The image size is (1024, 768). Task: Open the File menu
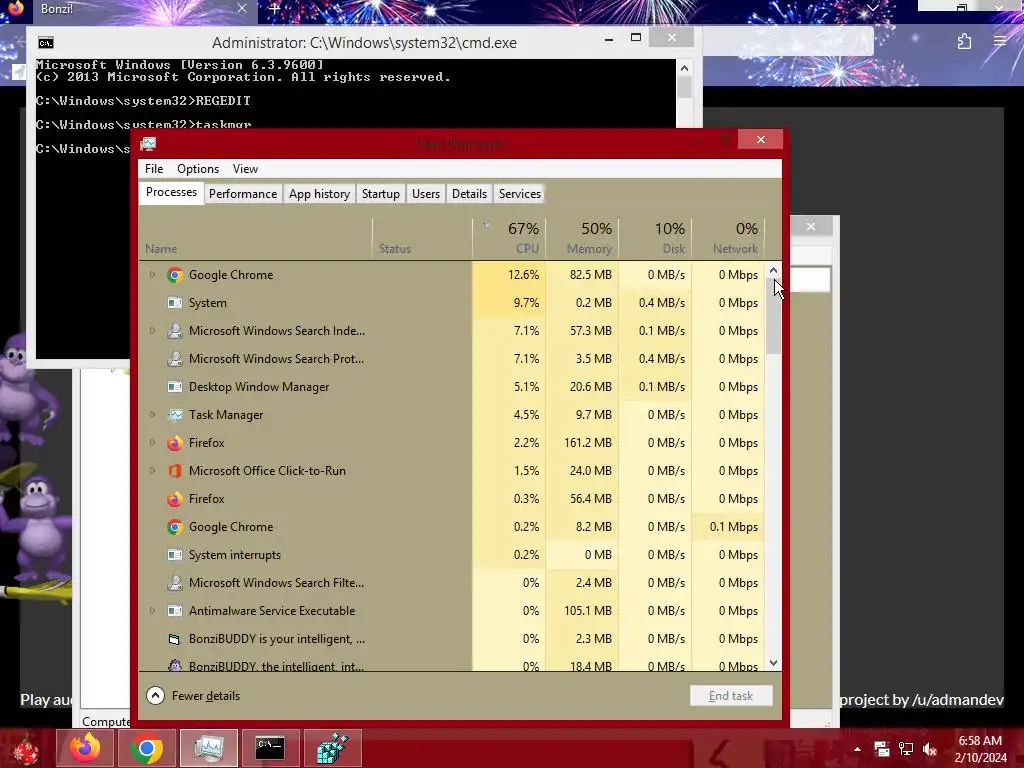(x=154, y=169)
